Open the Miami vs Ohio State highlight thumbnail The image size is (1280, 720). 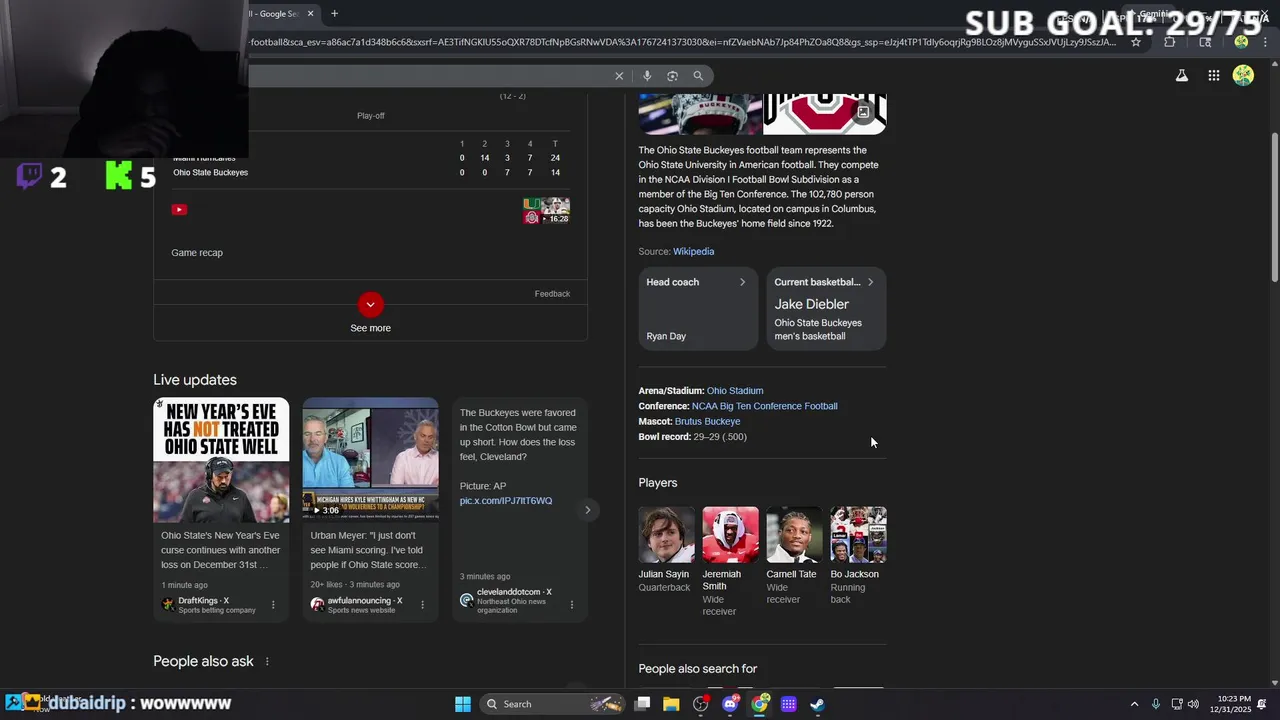tap(546, 211)
